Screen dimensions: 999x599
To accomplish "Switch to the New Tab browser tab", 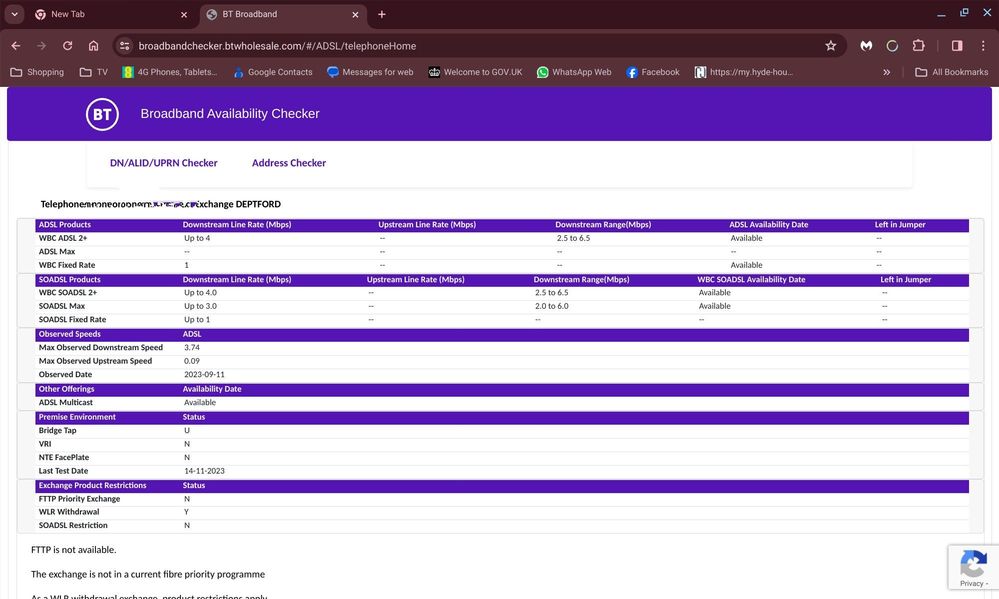I will pyautogui.click(x=112, y=14).
